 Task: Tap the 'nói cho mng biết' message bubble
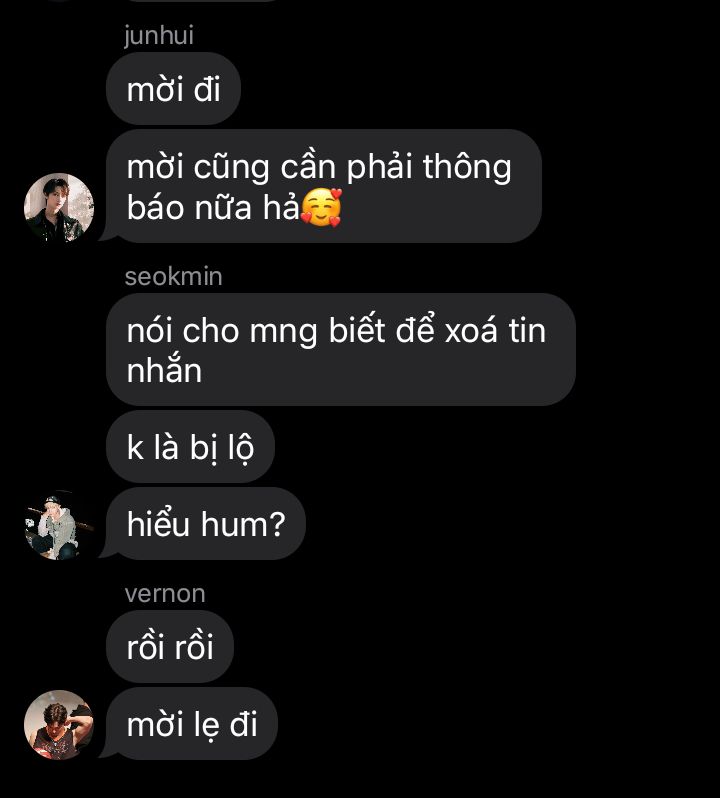[x=341, y=350]
